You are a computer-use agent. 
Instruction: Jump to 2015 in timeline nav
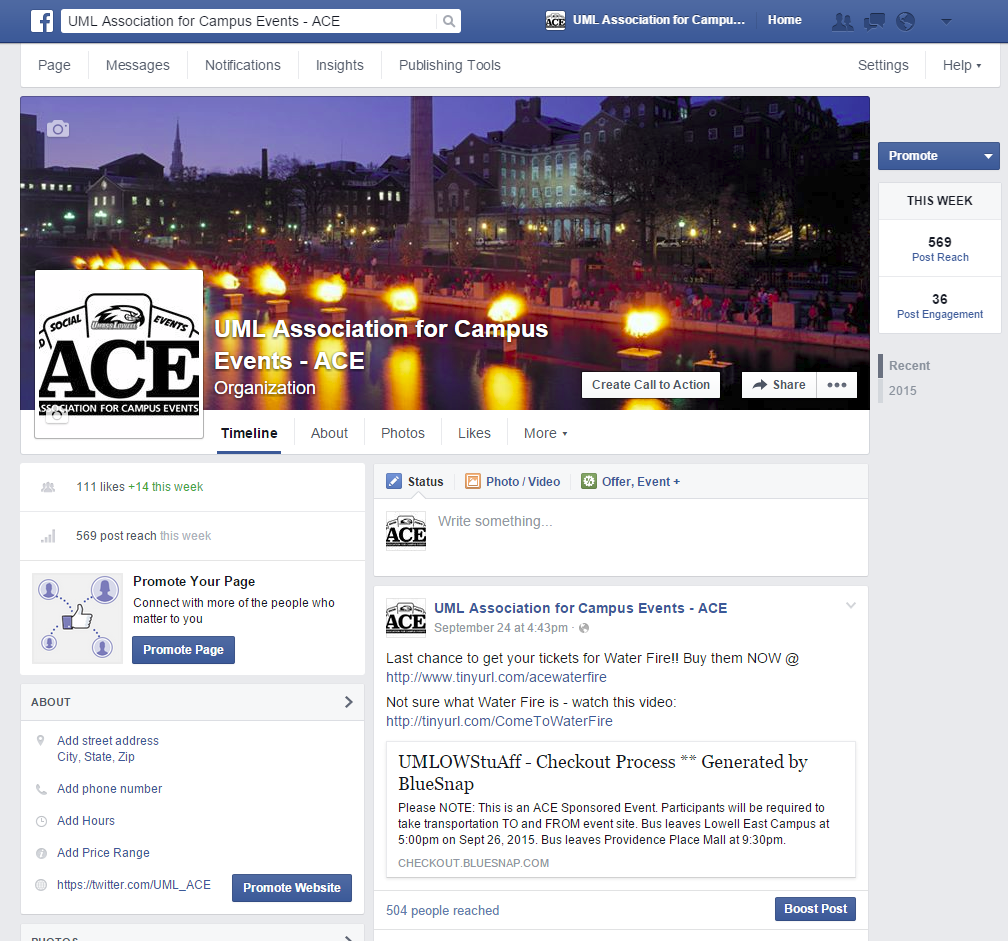(x=903, y=391)
